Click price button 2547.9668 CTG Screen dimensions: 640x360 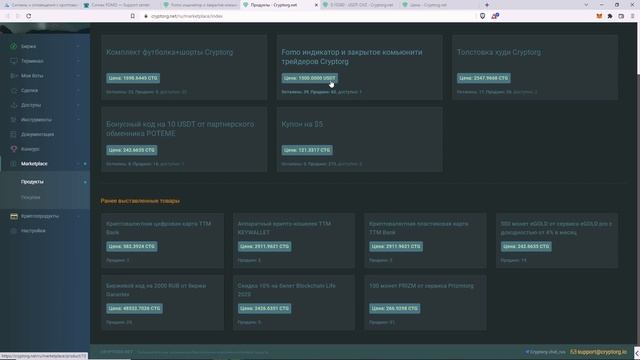pos(483,78)
